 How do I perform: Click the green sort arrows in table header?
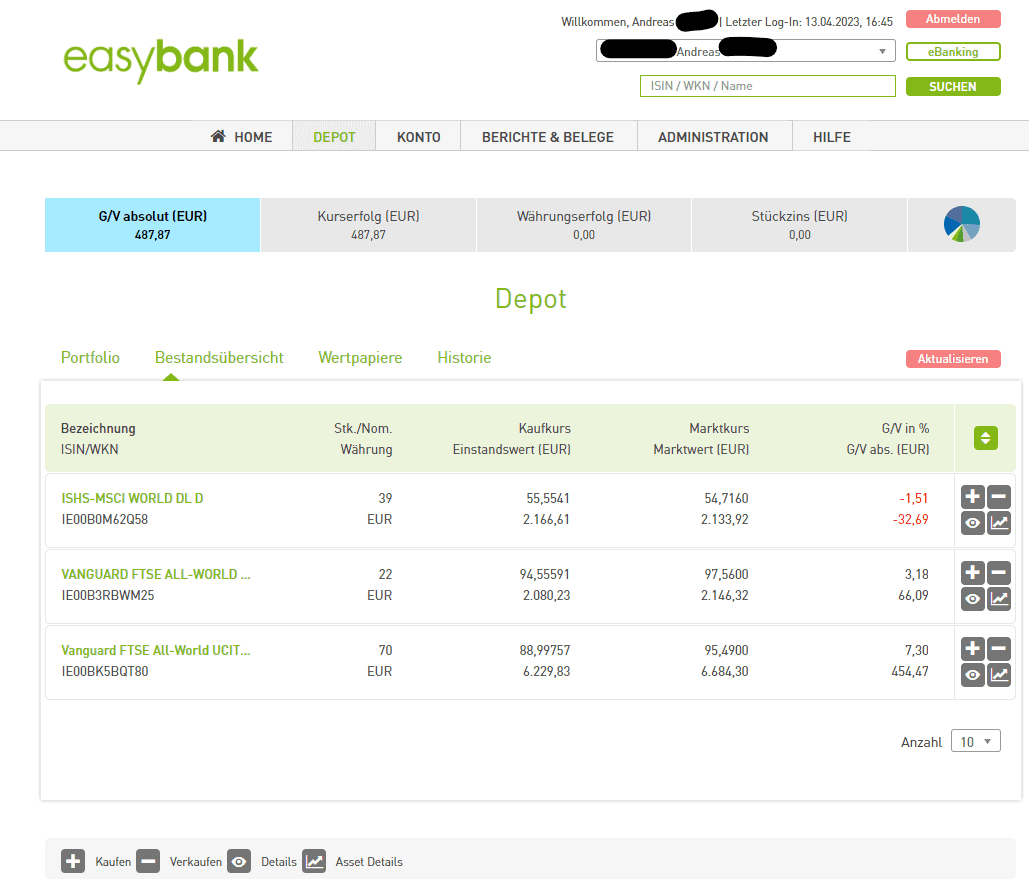986,438
